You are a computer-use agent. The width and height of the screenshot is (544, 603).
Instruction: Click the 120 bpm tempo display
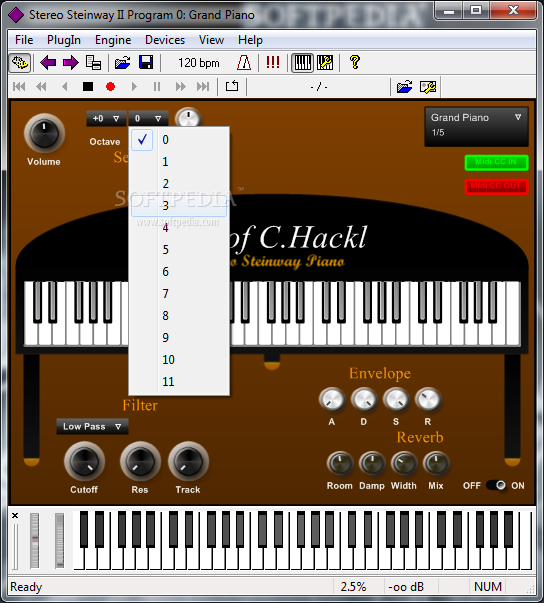point(198,63)
